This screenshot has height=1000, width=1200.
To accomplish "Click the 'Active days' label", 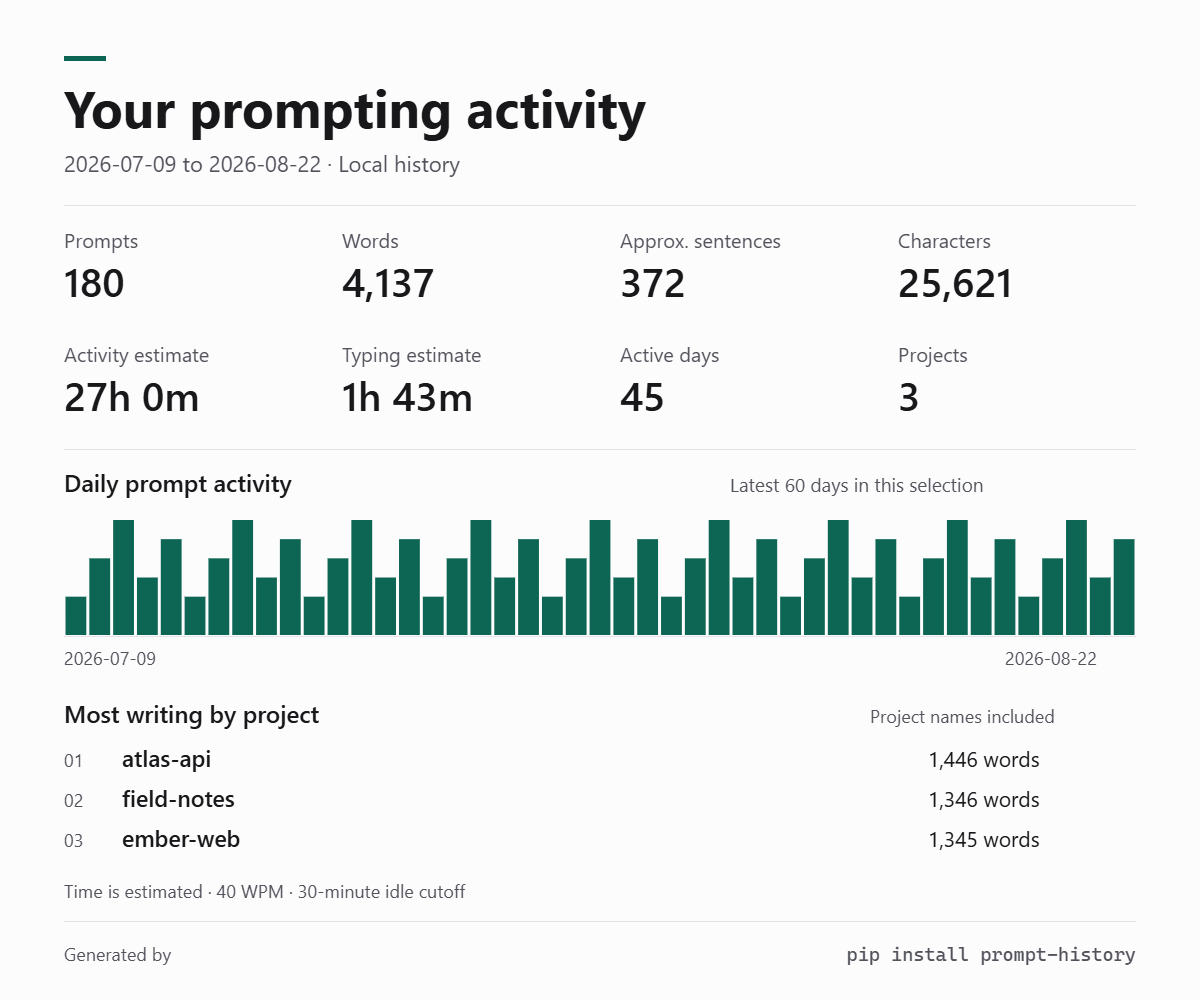I will [x=669, y=355].
